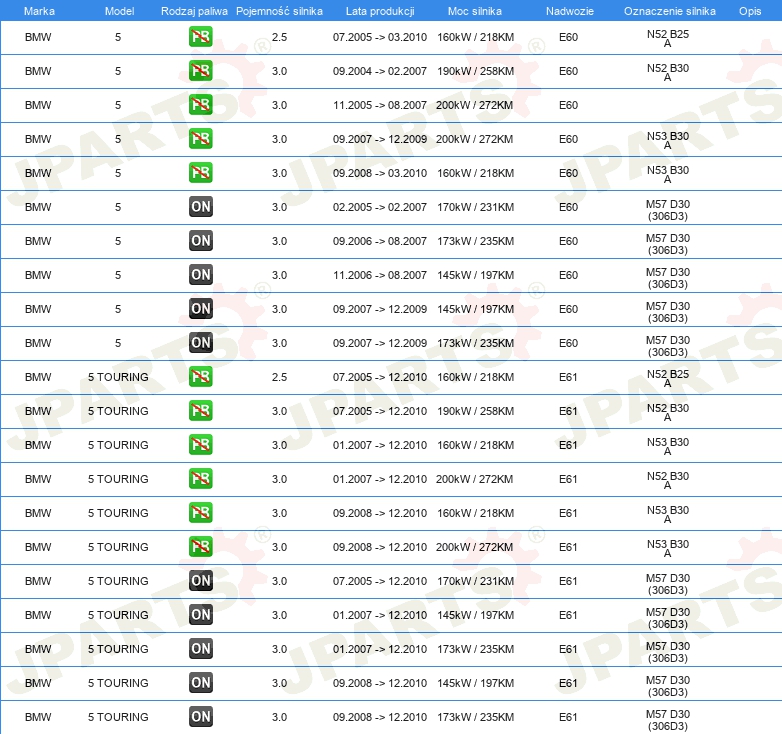Click 2.5 capacity in the E60 row
Image resolution: width=782 pixels, height=734 pixels.
pos(279,37)
